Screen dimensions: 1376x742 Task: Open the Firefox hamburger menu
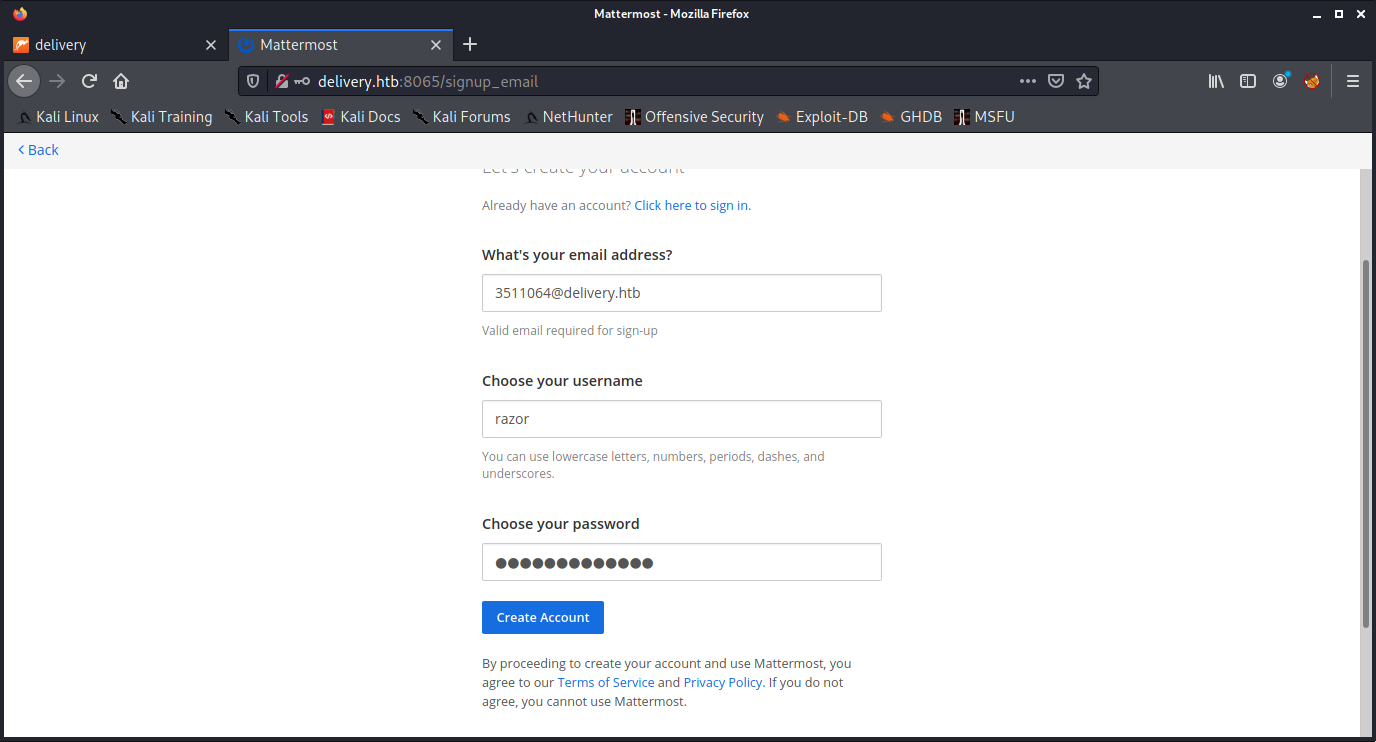pyautogui.click(x=1353, y=81)
